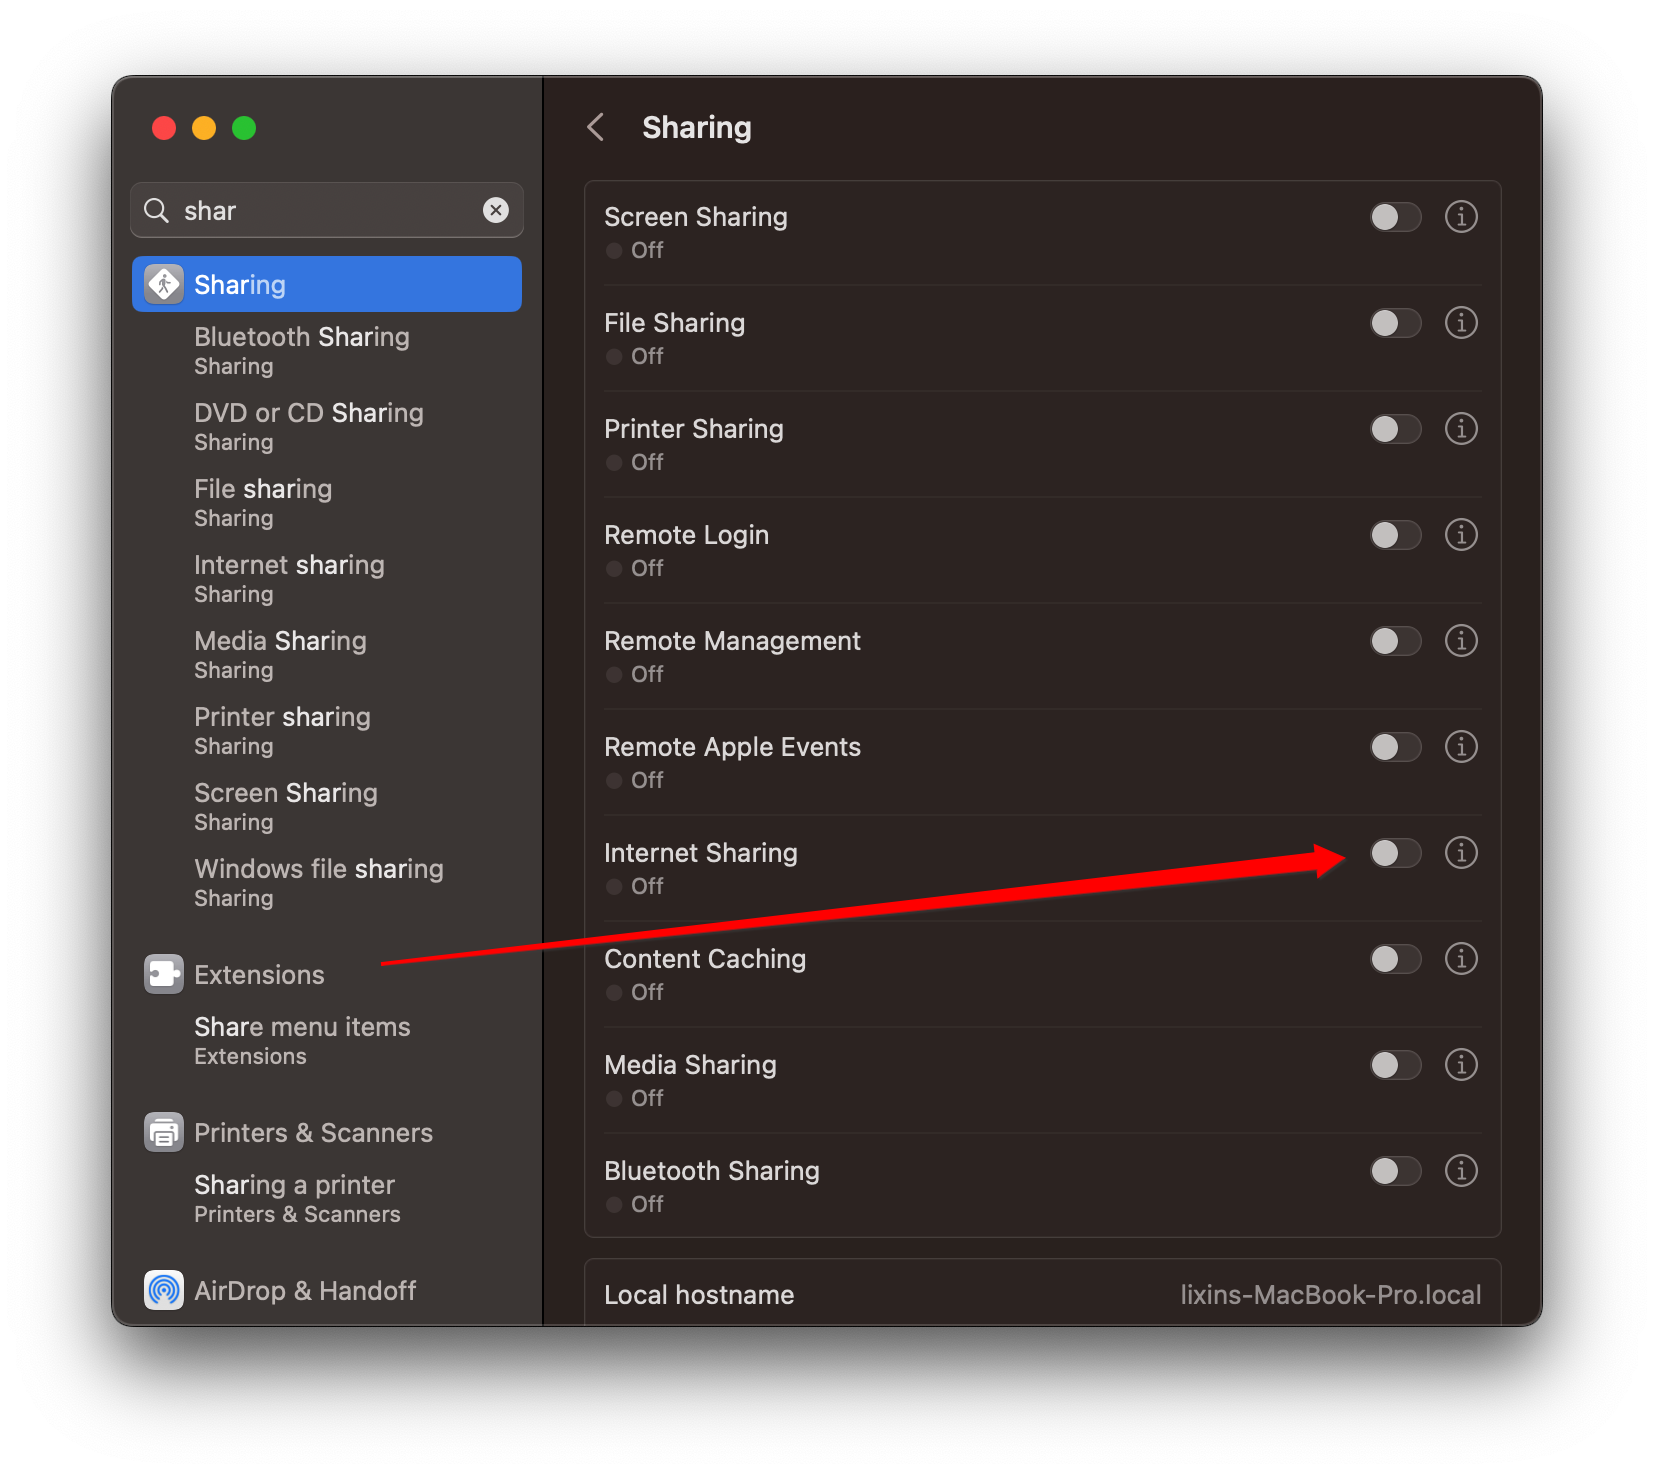Select Share menu items result
Screen dimensions: 1654x1474
click(x=327, y=1040)
